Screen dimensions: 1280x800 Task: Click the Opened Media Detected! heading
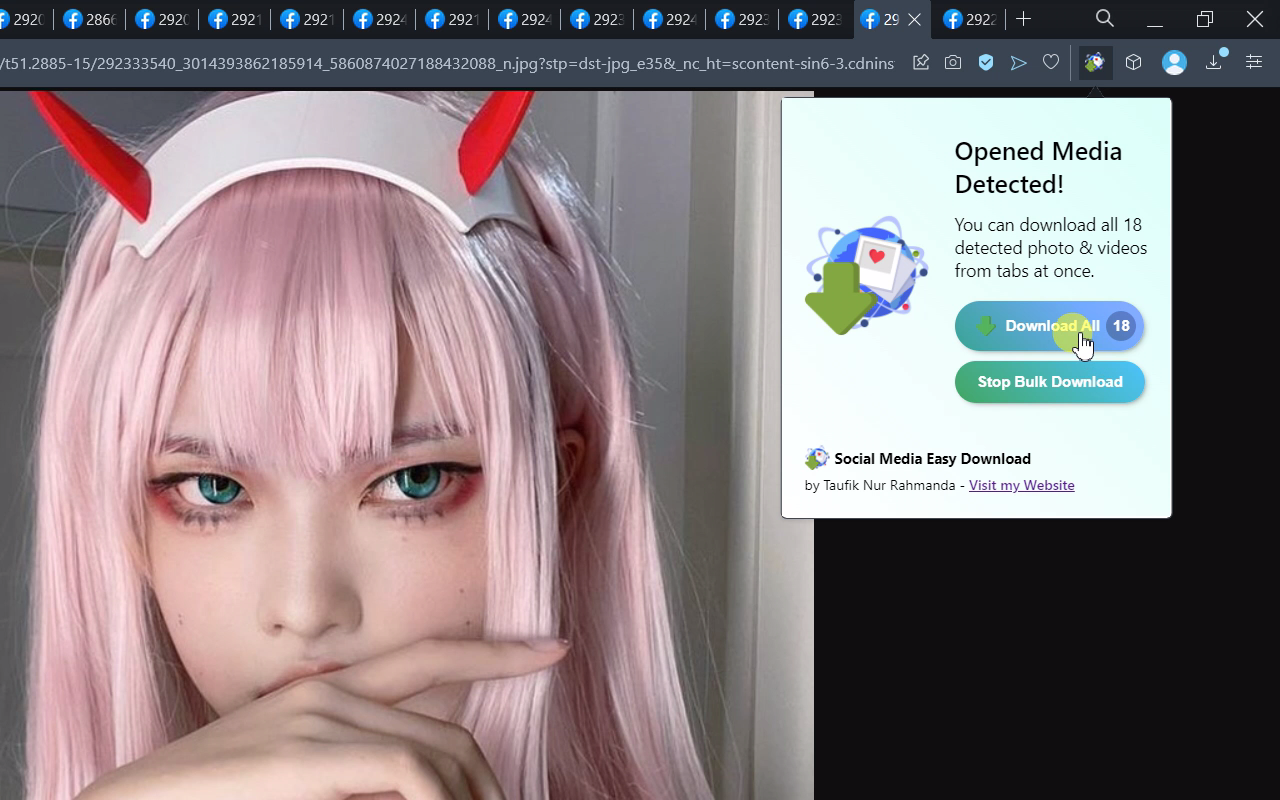(1038, 167)
